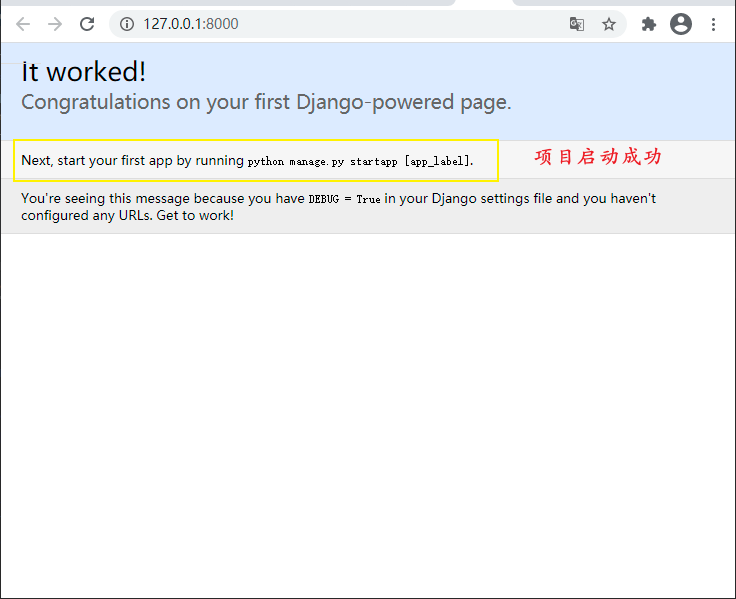736x599 pixels.
Task: Click the "It worked!" heading
Action: [x=84, y=72]
